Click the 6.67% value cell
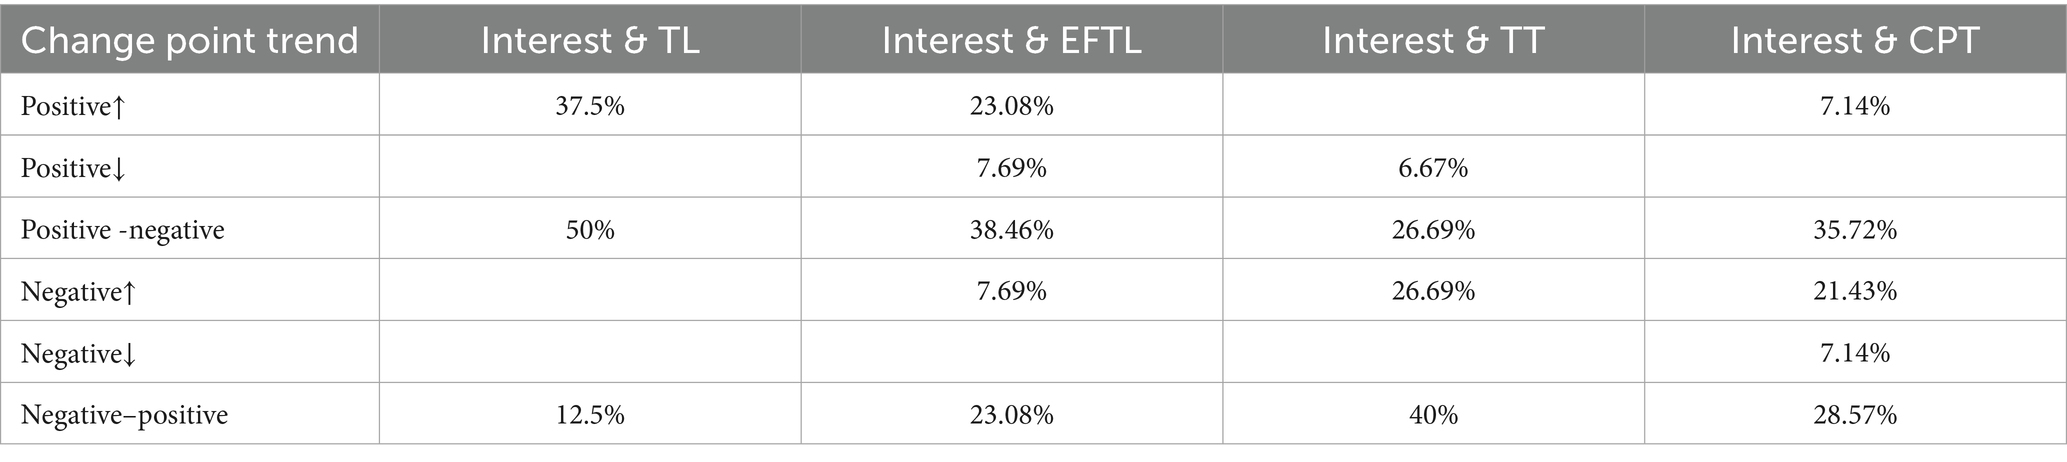 point(1433,168)
